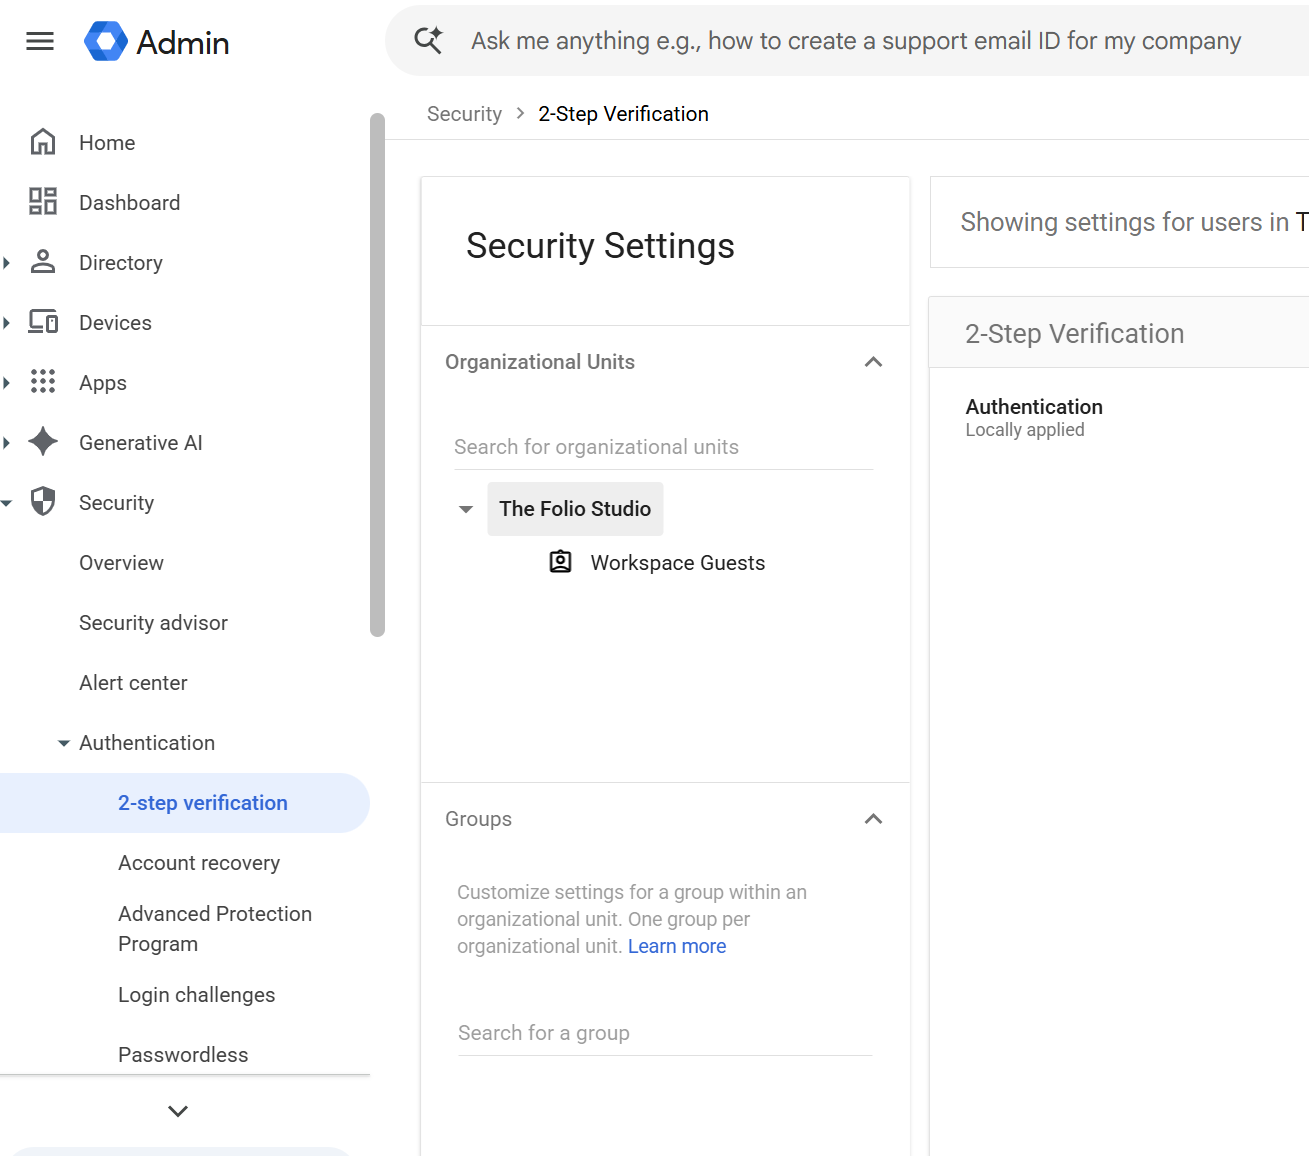Click the Security breadcrumb link
This screenshot has height=1156, width=1309.
(464, 114)
